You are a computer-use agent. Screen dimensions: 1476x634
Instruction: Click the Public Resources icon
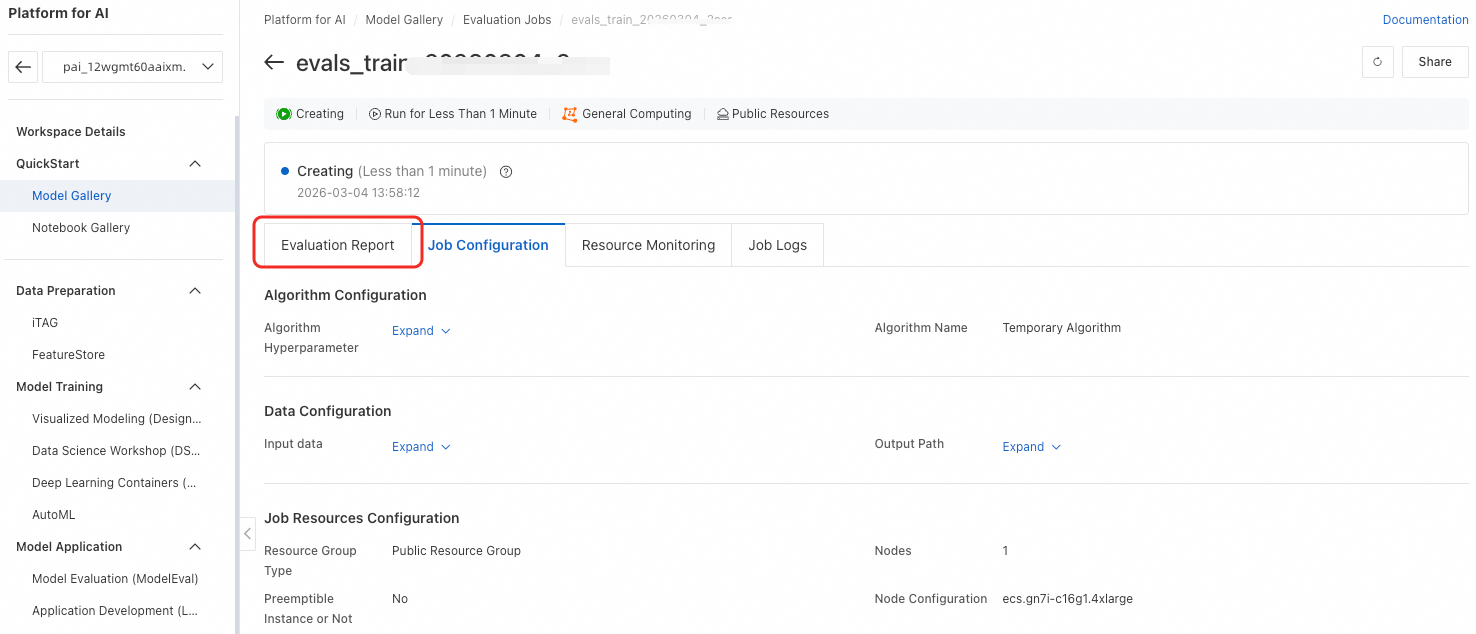(722, 114)
